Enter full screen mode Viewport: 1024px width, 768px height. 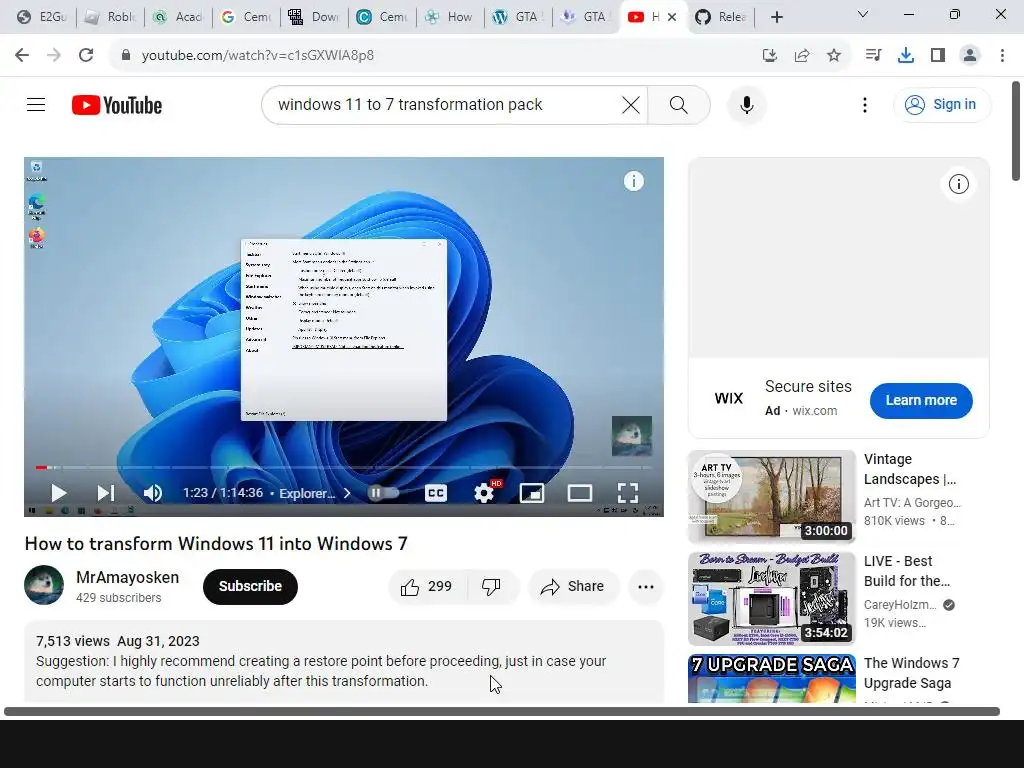628,493
